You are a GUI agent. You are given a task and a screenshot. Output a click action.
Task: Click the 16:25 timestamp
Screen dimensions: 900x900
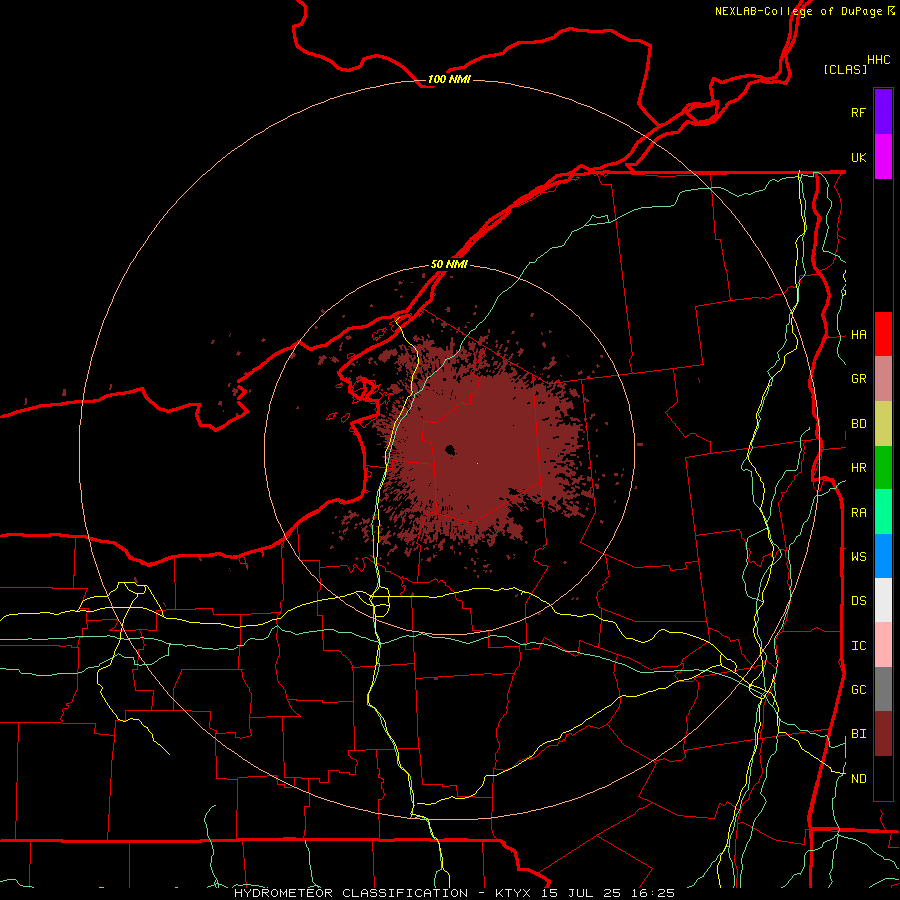pos(653,893)
